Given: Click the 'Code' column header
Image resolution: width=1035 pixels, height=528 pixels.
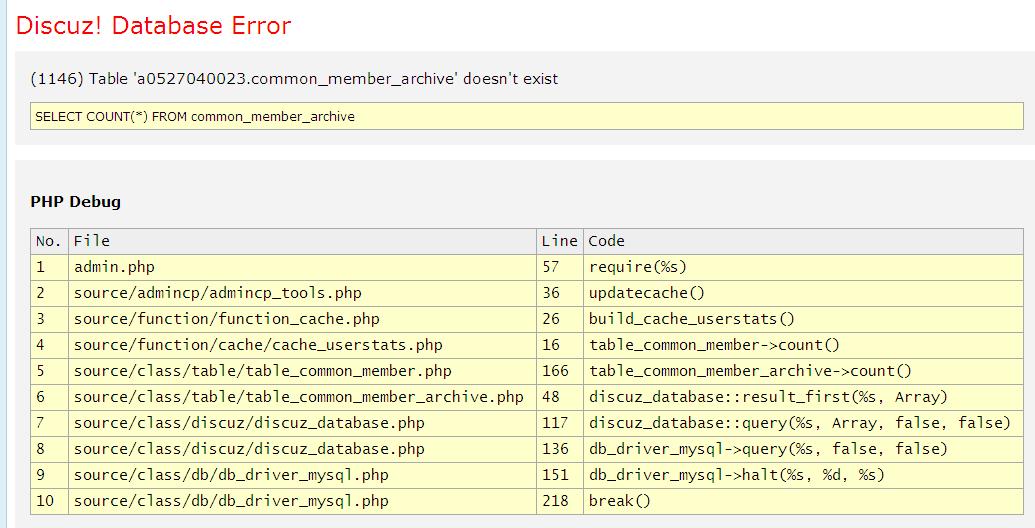Looking at the screenshot, I should pos(803,242).
